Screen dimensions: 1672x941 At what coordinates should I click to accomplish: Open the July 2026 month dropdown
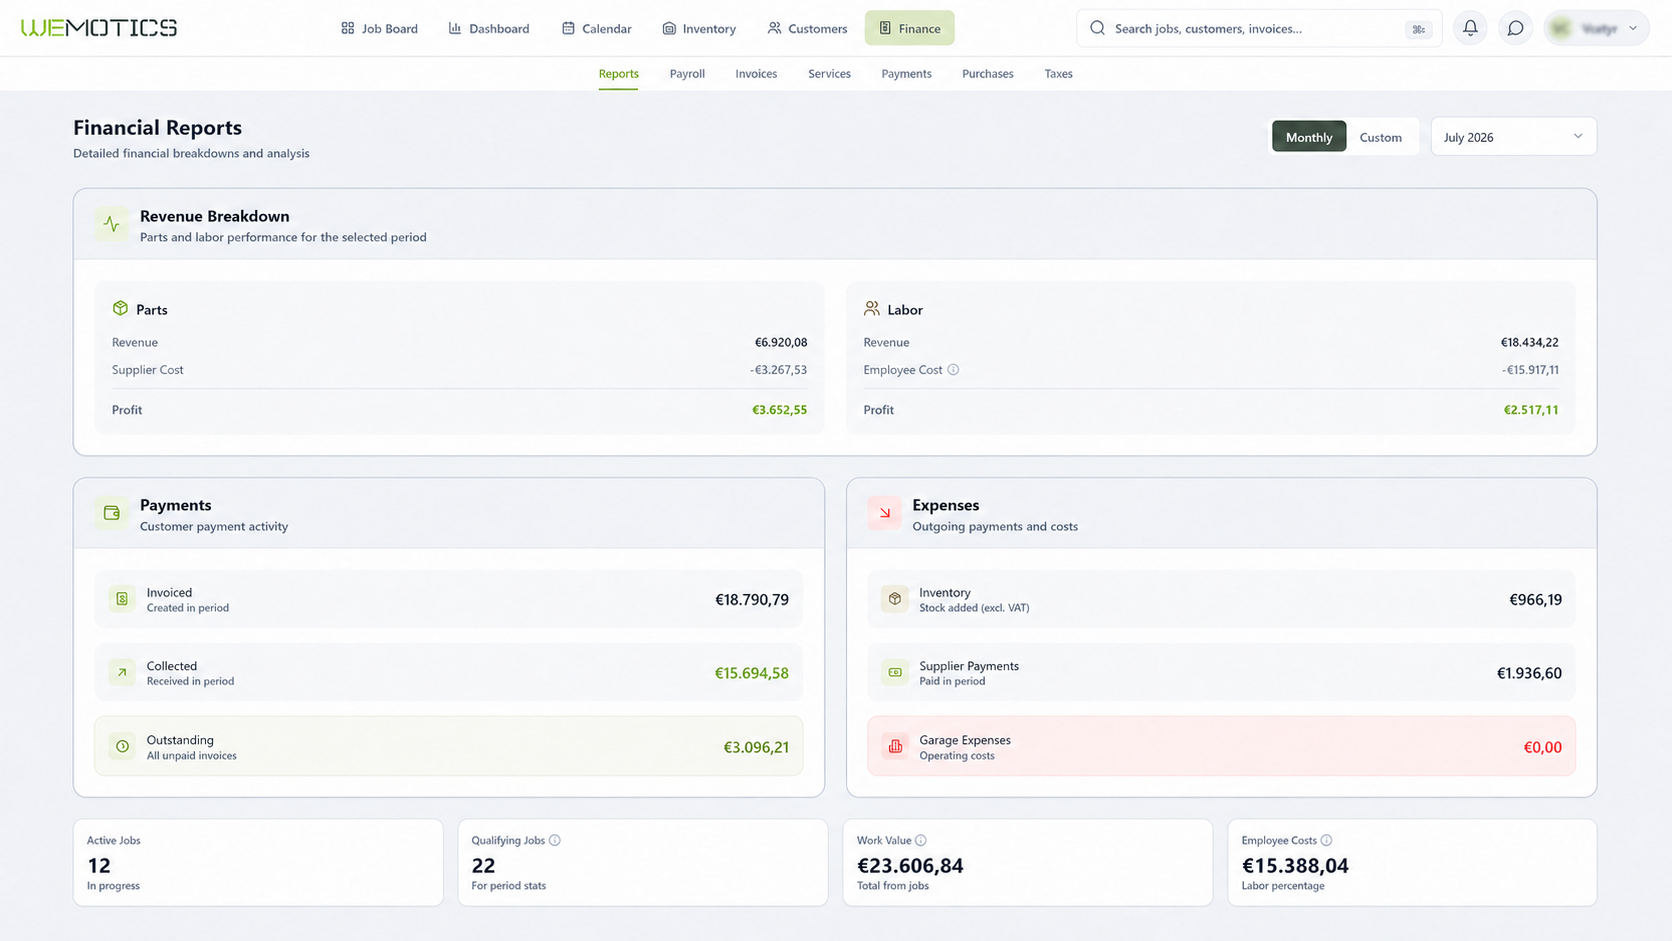(1513, 137)
